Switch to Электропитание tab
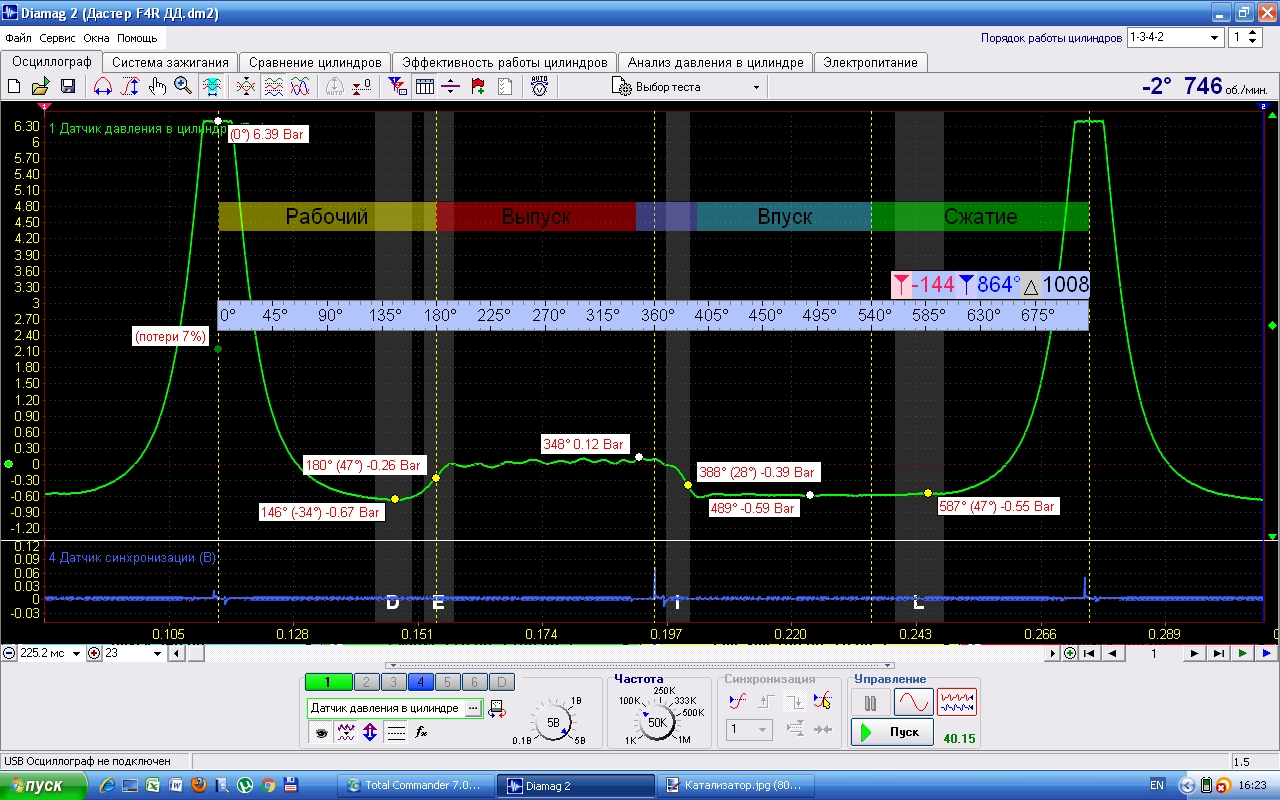1280x800 pixels. point(870,62)
